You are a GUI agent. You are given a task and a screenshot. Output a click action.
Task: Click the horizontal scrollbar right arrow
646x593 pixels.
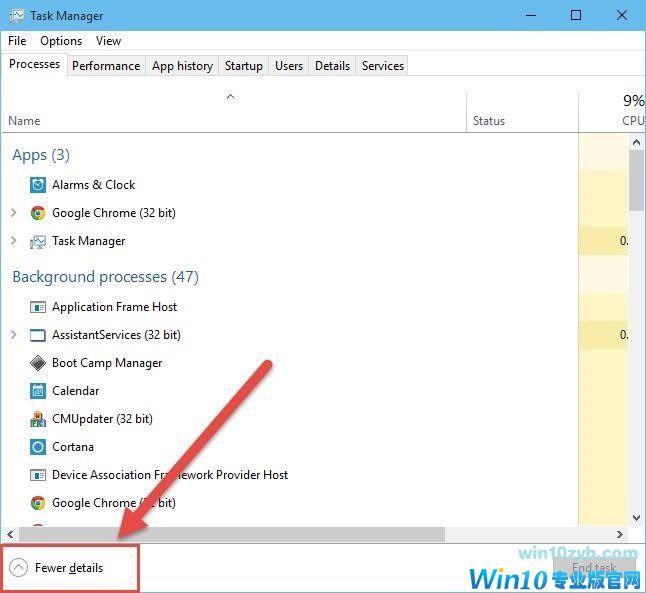coord(619,534)
